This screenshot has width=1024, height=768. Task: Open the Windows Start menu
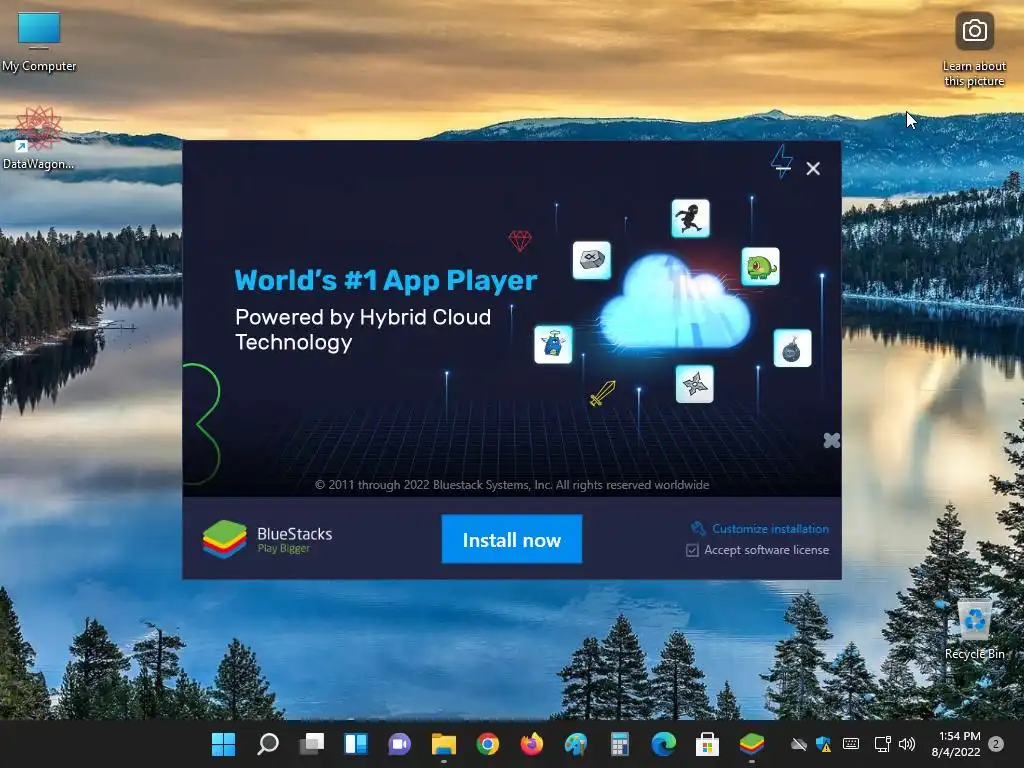(x=223, y=744)
